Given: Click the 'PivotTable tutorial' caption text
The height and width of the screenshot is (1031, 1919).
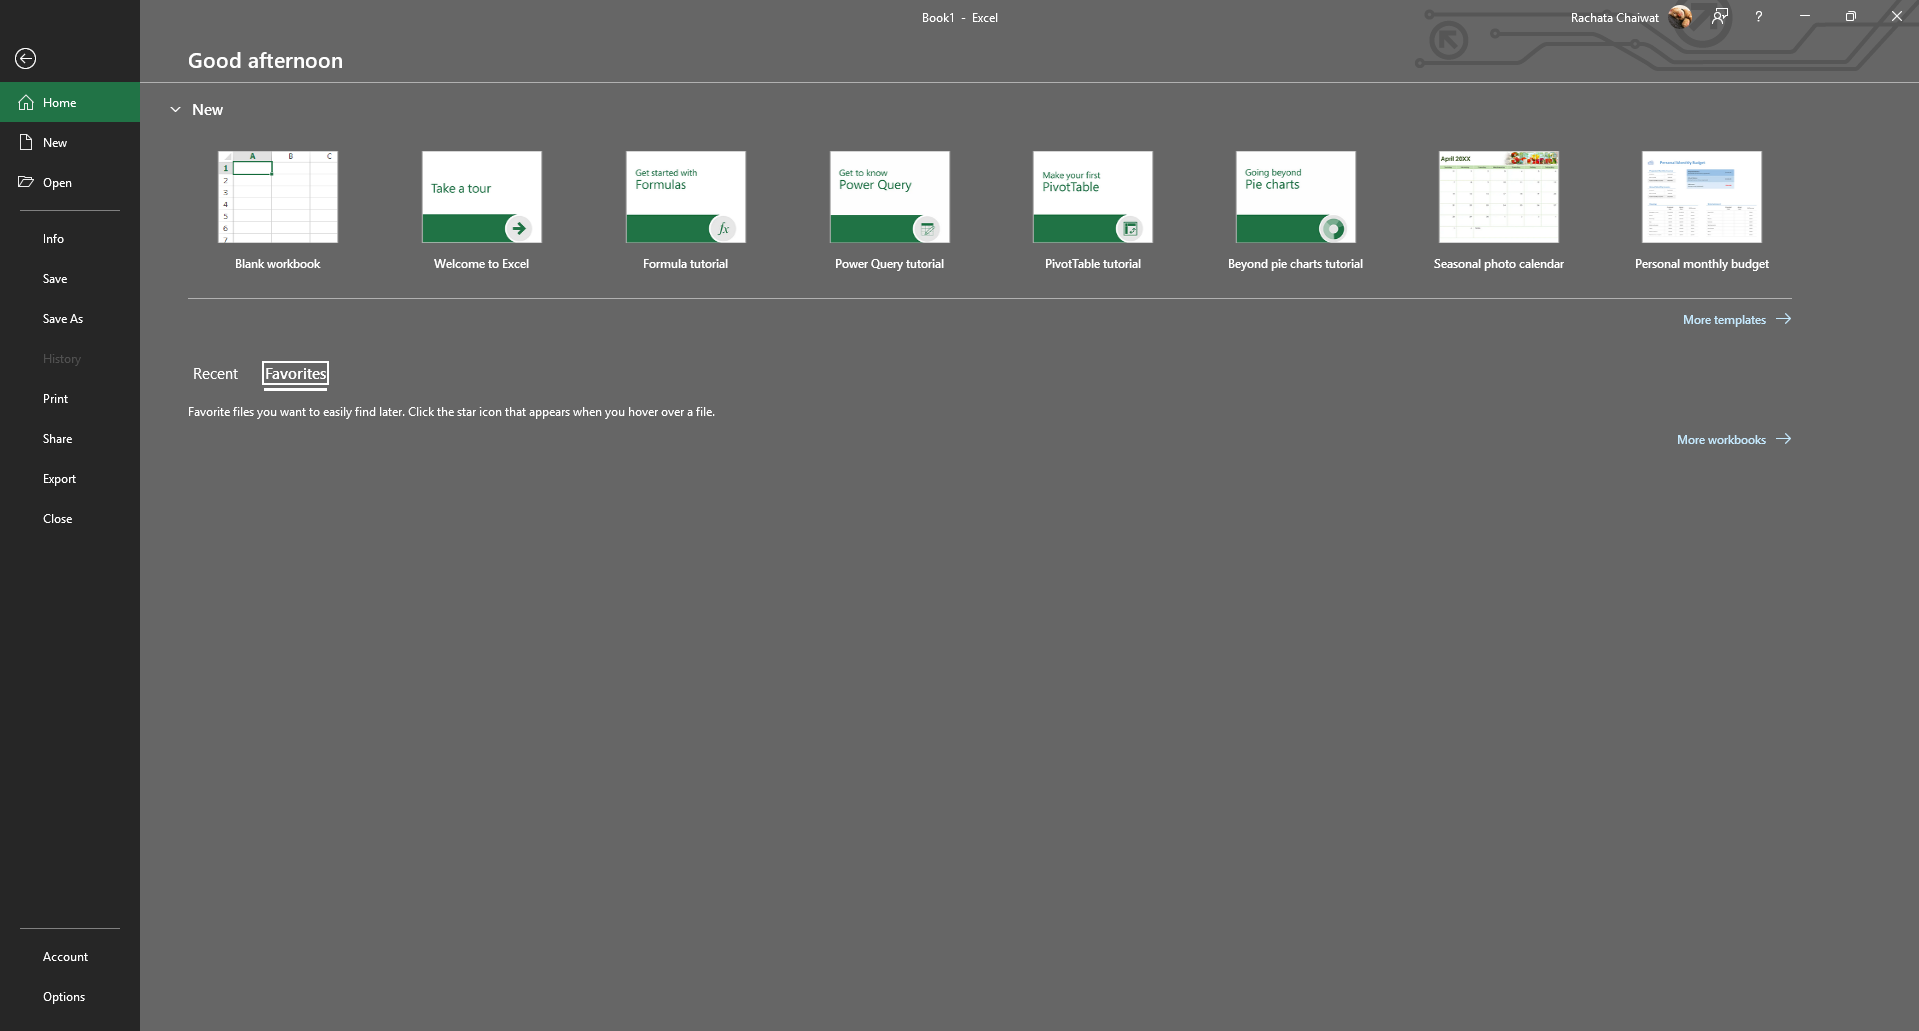Looking at the screenshot, I should (1093, 264).
